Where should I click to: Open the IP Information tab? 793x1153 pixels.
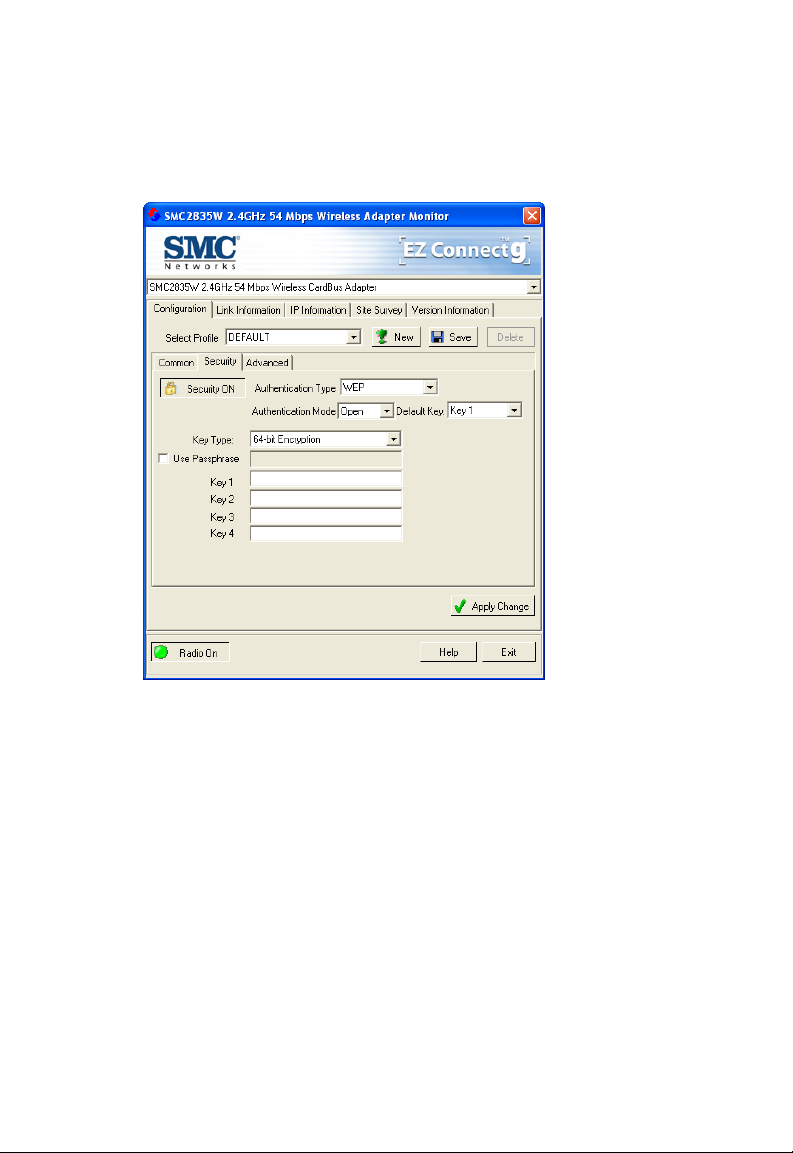pos(318,310)
